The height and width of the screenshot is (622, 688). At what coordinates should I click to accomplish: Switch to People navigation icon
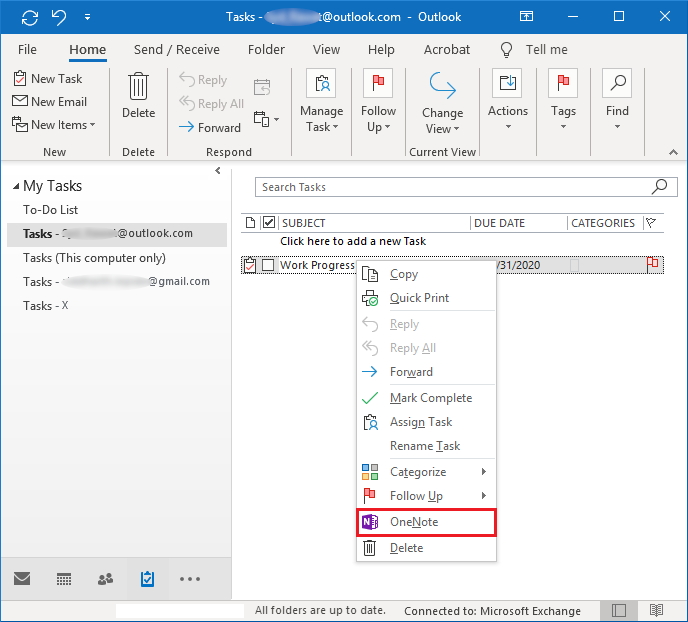(x=105, y=579)
